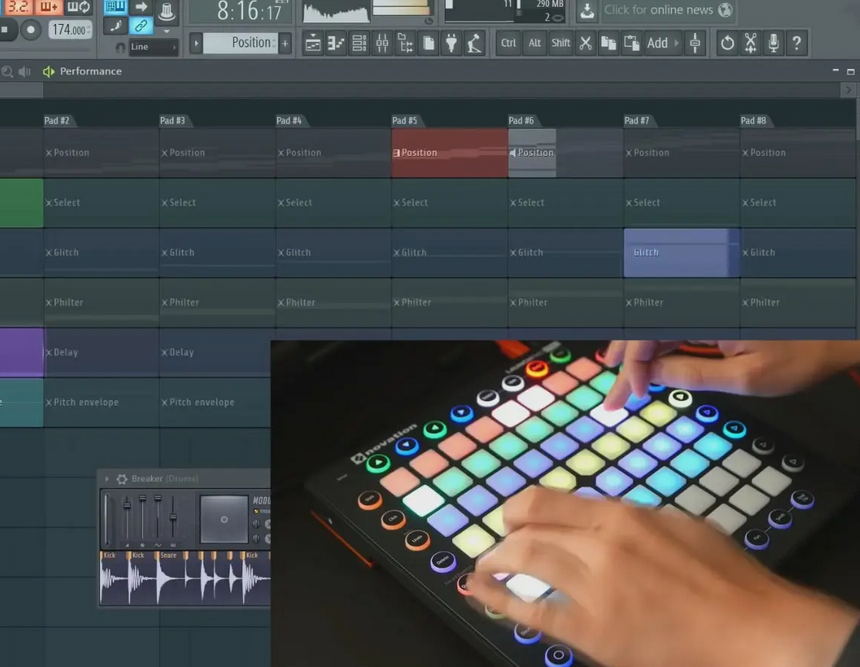Trigger the red Position clip in Pad #5
Viewport: 860px width, 667px height.
pos(450,153)
